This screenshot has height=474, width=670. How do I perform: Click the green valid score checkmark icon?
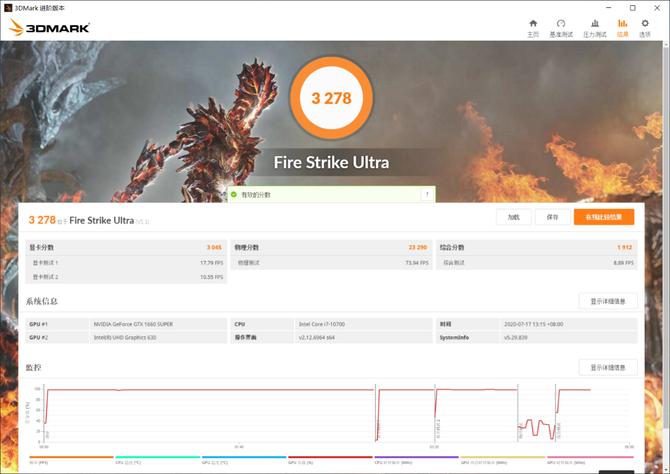(x=234, y=194)
